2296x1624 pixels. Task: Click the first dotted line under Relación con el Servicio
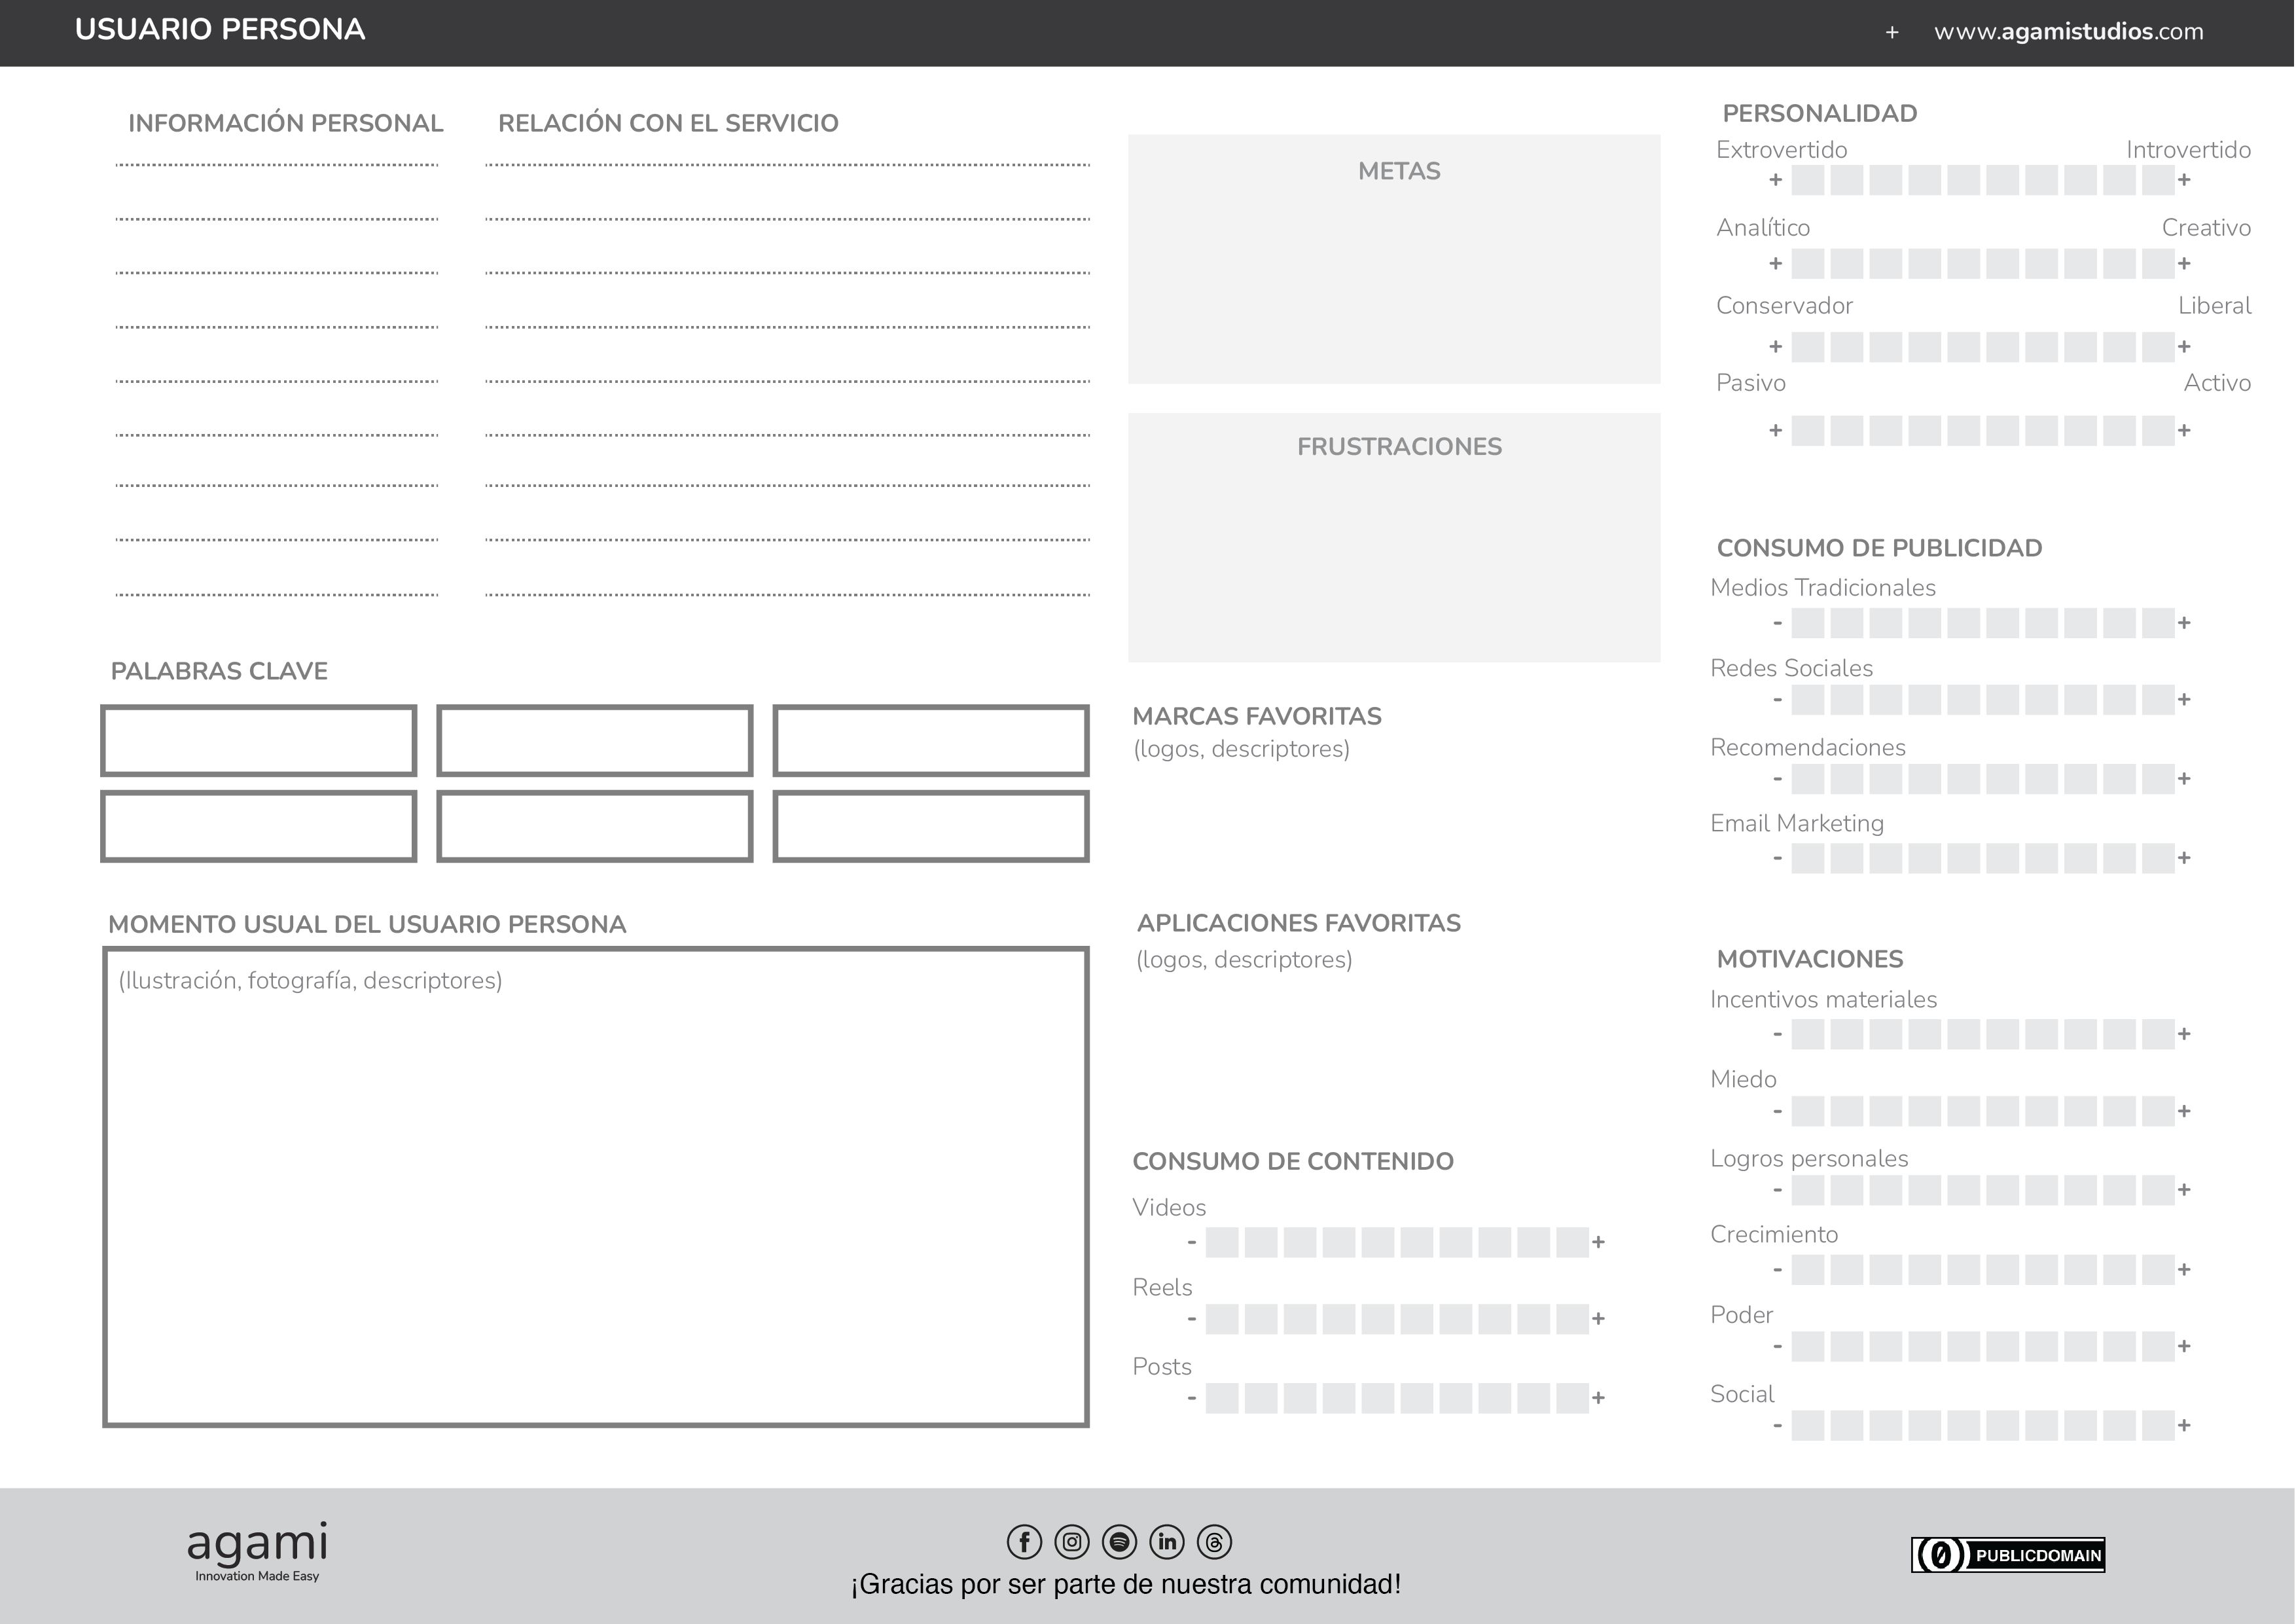788,165
